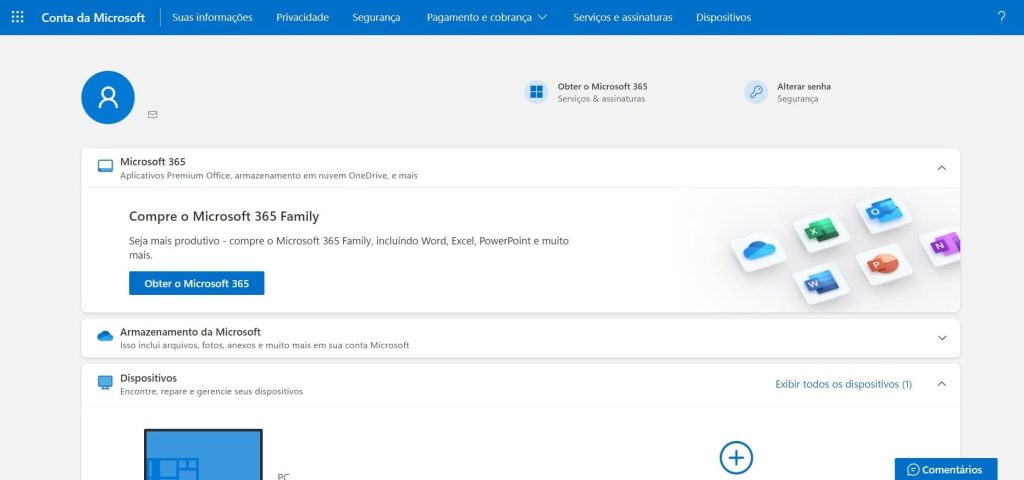The width and height of the screenshot is (1024, 480).
Task: Click the envelope email icon under the avatar
Action: [153, 114]
